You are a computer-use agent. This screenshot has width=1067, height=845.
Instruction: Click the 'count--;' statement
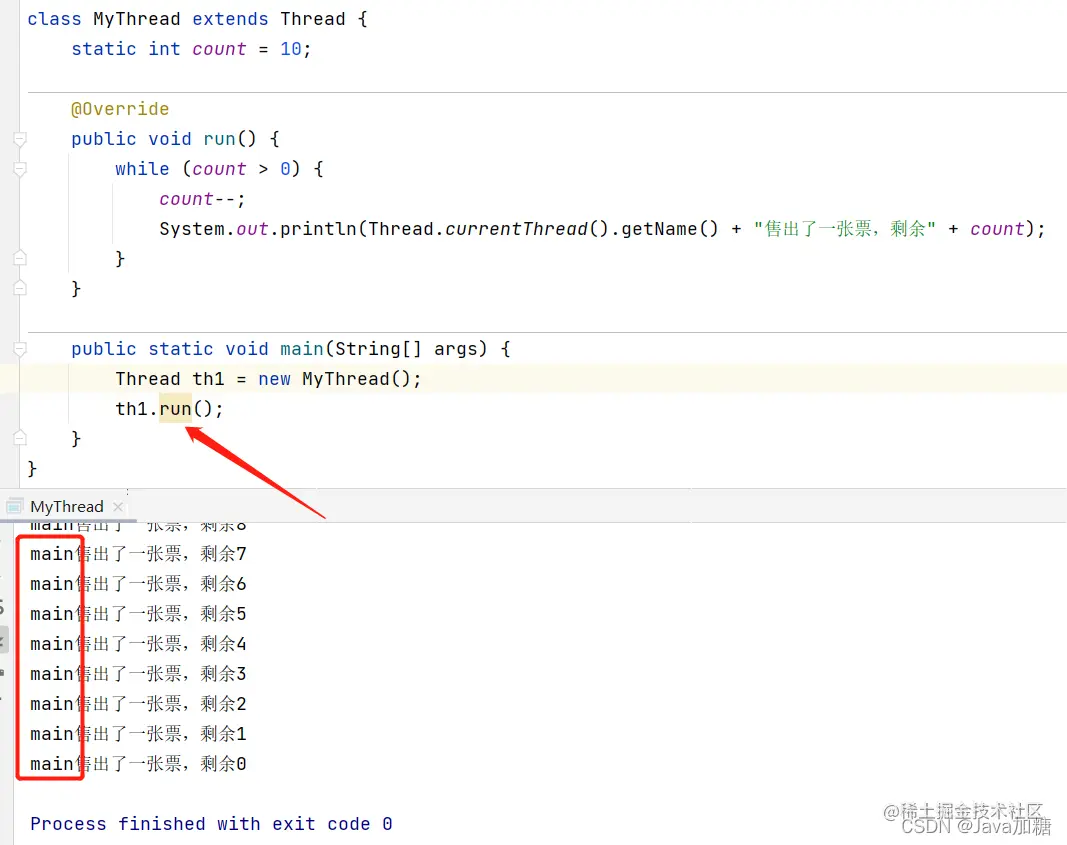pos(202,199)
